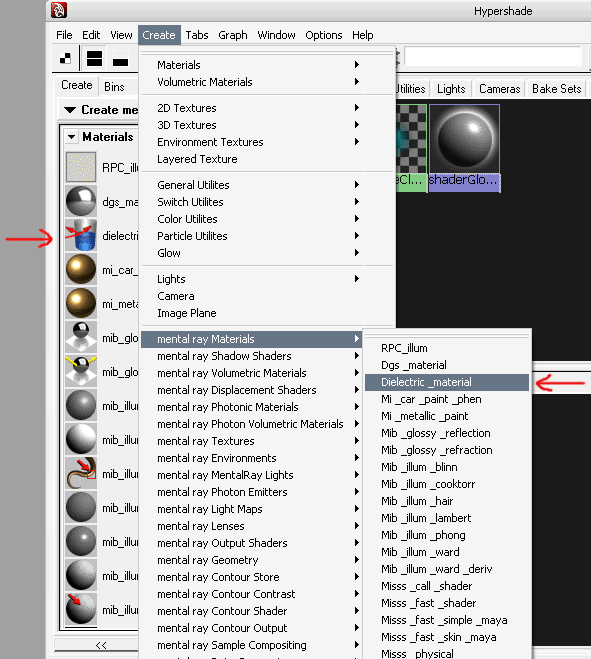Image resolution: width=591 pixels, height=659 pixels.
Task: Select RPC_illum from mental ray Materials submenu
Action: [446, 348]
